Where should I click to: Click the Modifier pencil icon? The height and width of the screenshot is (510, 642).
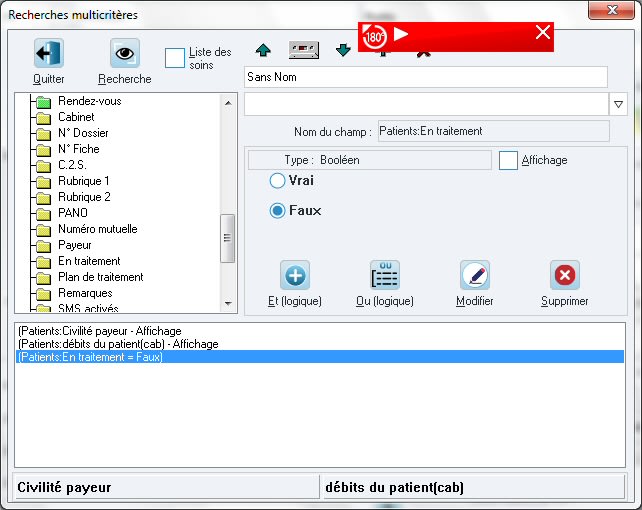474,275
